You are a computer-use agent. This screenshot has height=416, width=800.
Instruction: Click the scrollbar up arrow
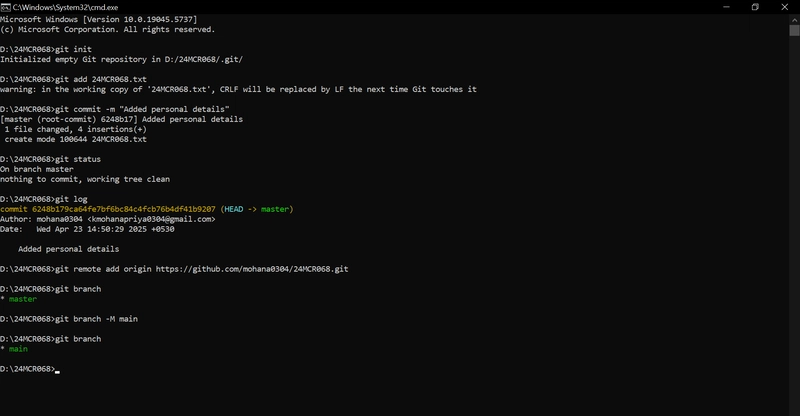coord(794,19)
